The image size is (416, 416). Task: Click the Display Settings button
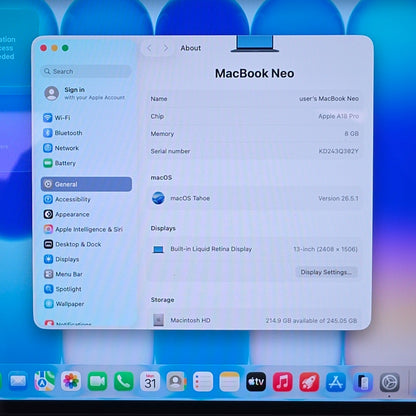tap(326, 272)
